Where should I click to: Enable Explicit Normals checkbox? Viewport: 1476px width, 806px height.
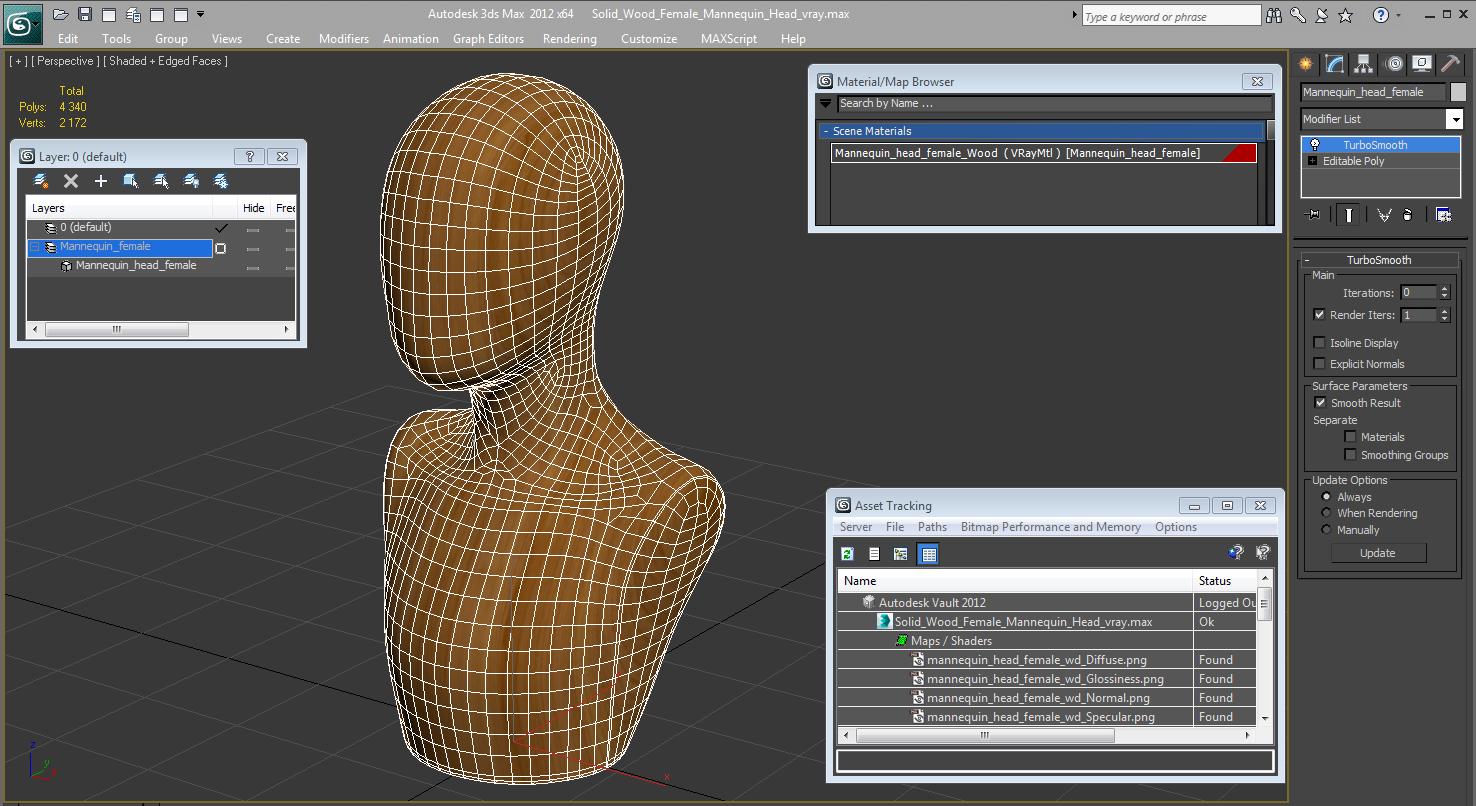tap(1319, 364)
